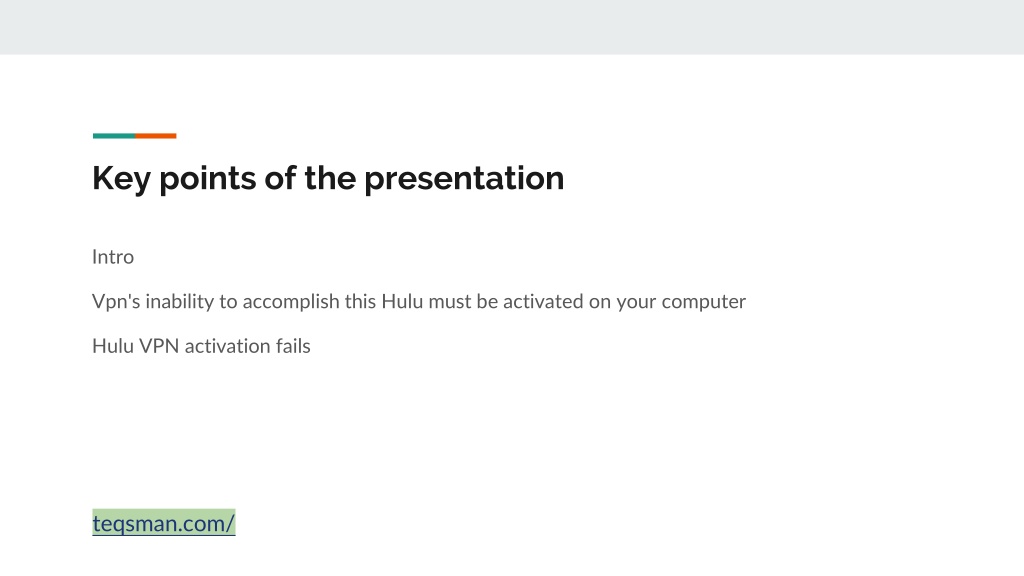Select the 'Intro' text line
Viewport: 1024px width, 576px height.
tap(113, 257)
